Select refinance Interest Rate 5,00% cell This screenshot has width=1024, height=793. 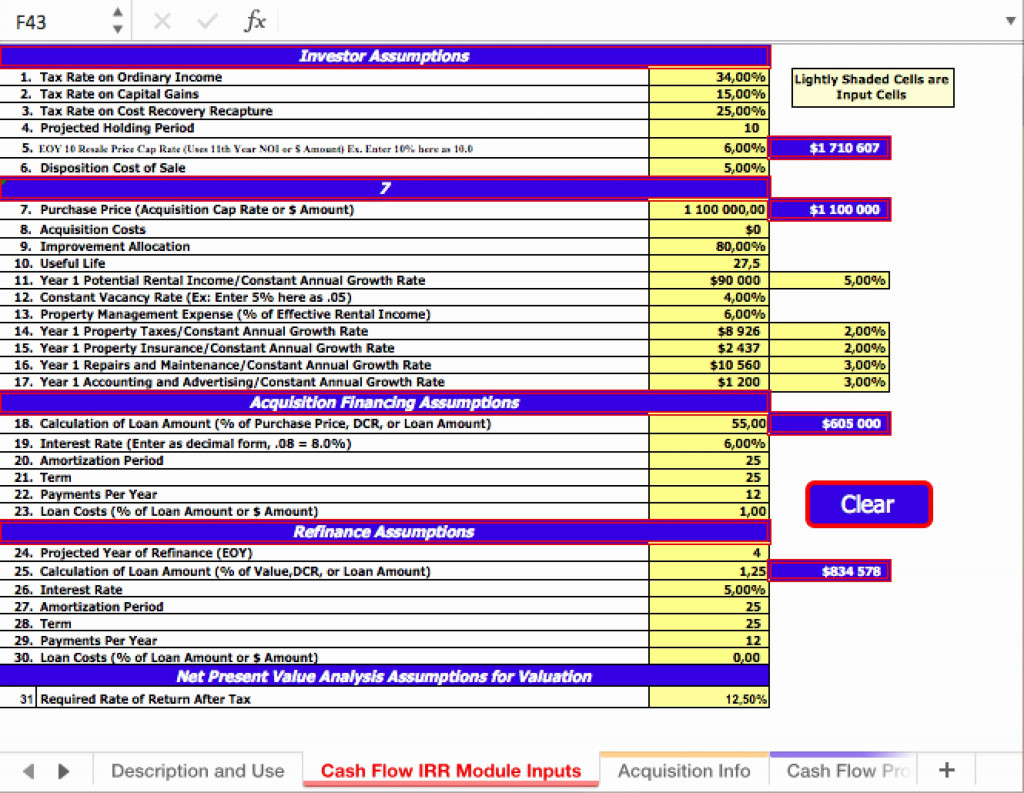point(709,590)
